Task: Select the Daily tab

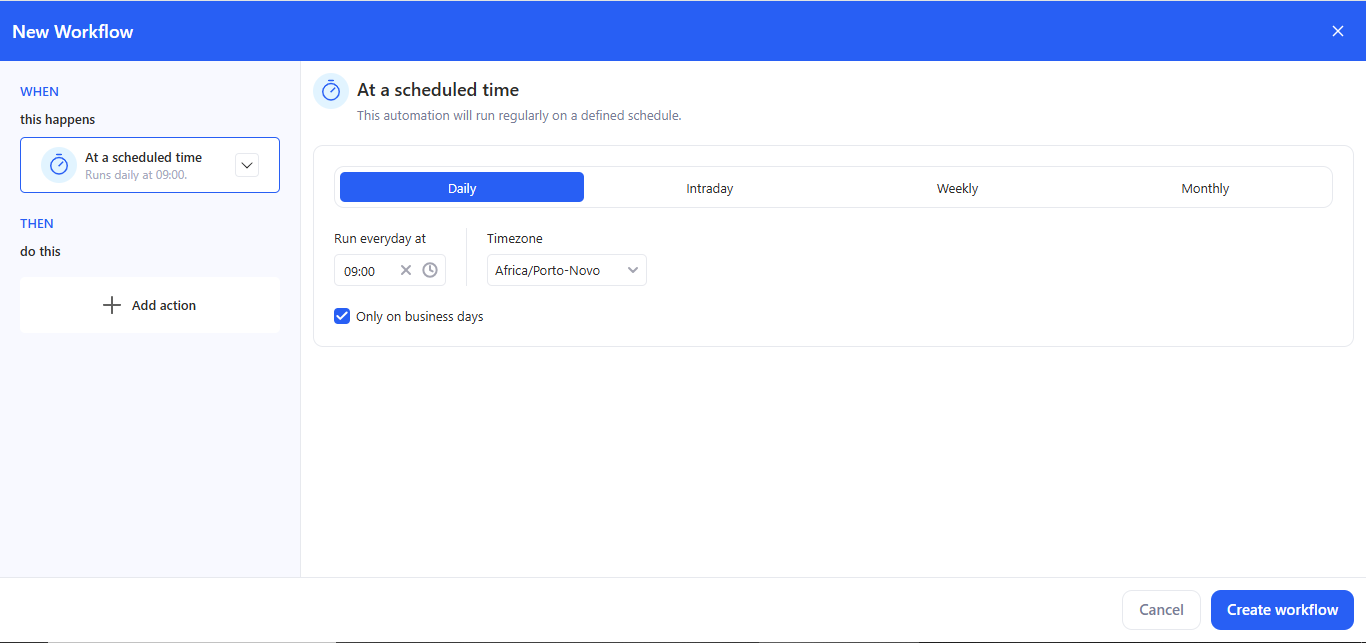Action: tap(461, 187)
